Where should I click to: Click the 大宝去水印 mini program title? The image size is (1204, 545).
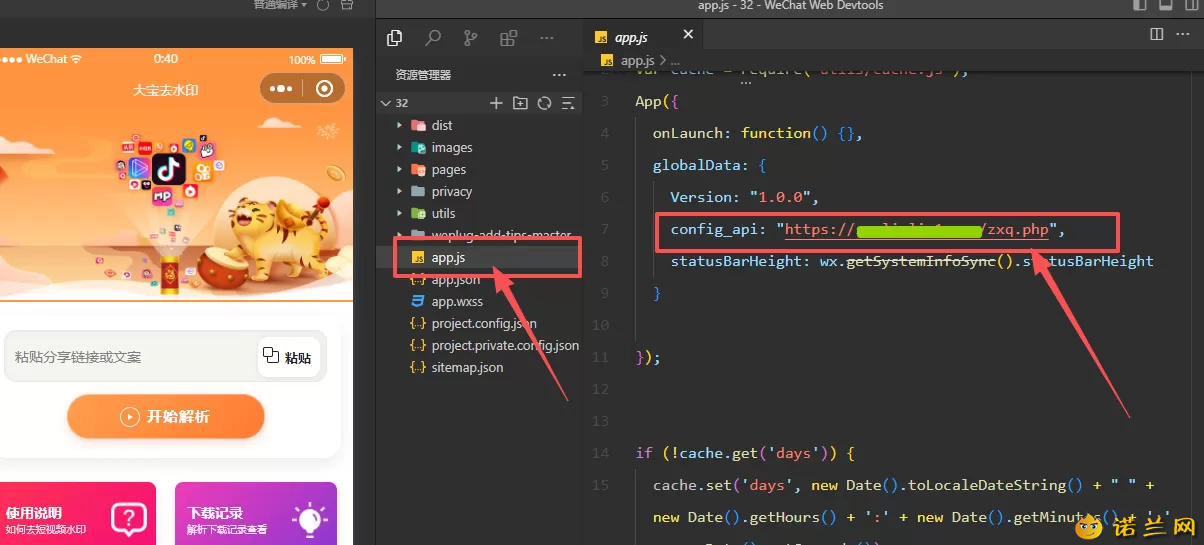coord(166,89)
